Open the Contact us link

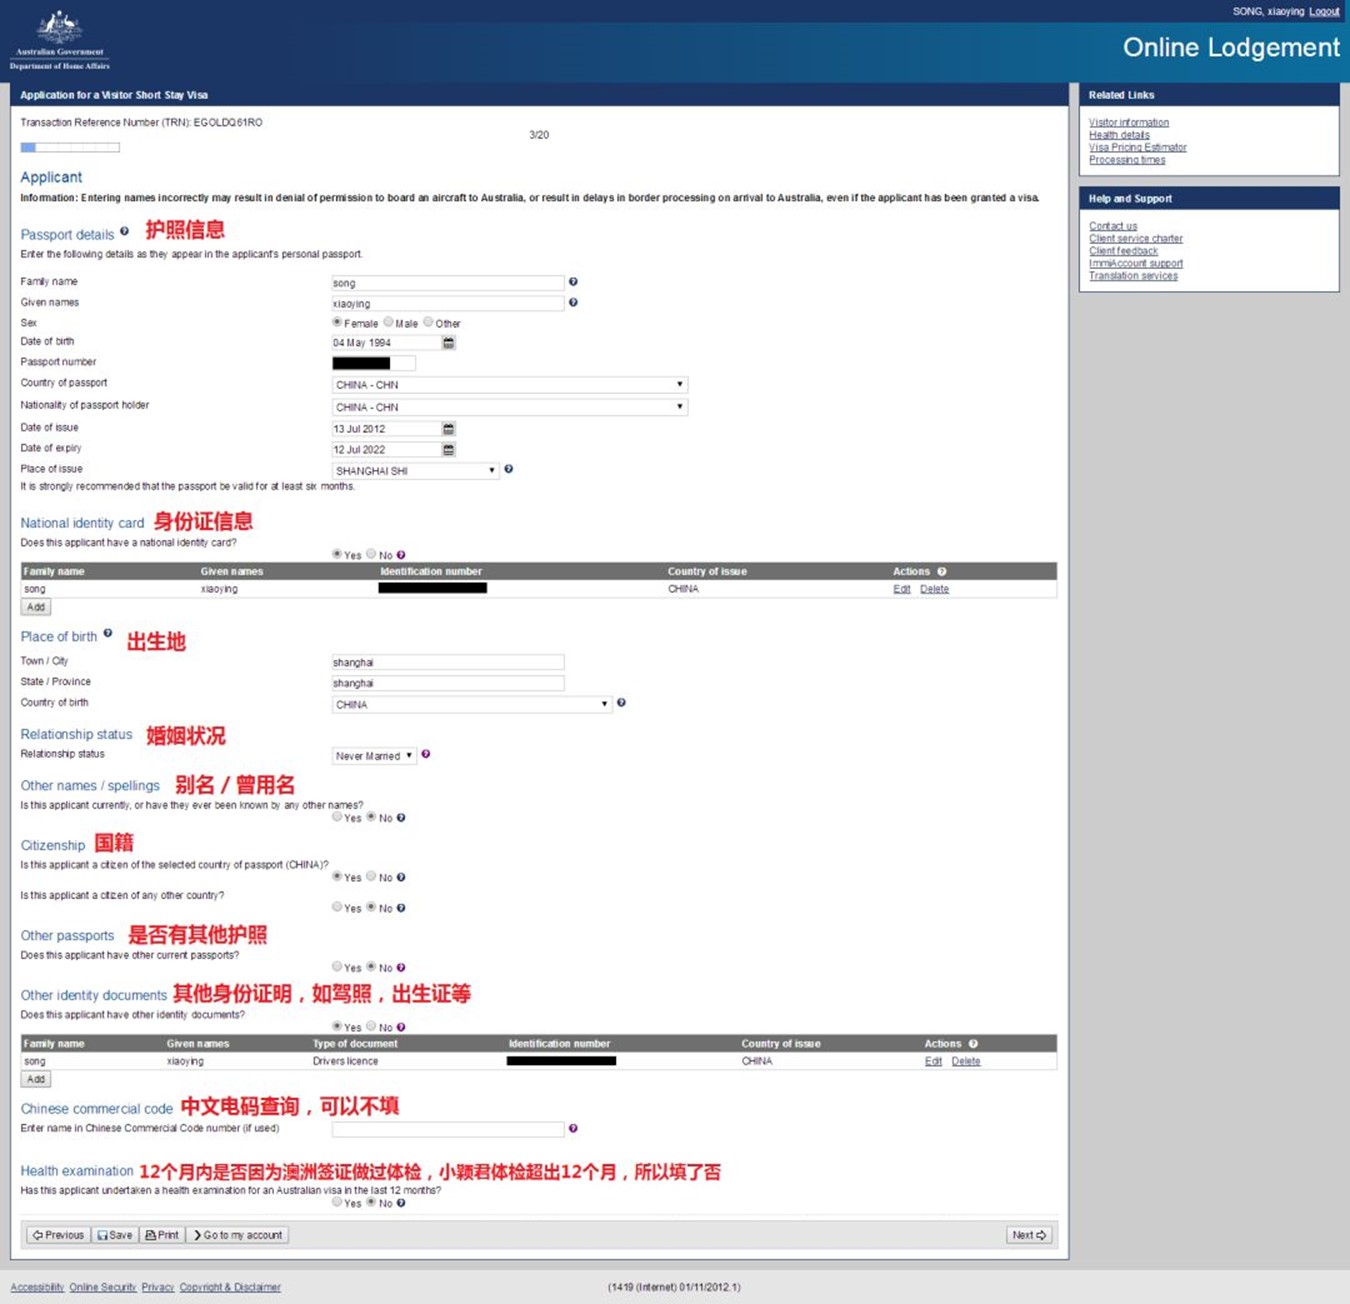coord(1113,226)
